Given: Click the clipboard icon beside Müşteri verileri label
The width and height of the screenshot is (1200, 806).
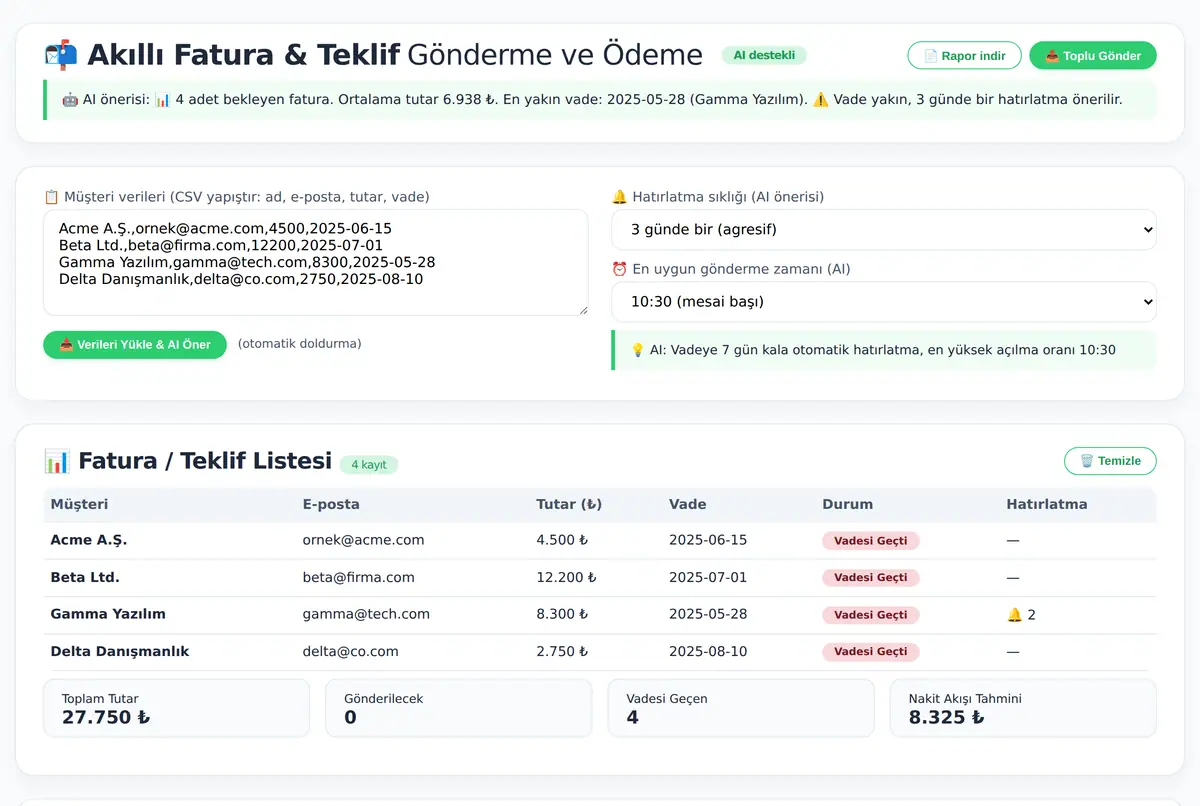Looking at the screenshot, I should point(51,197).
